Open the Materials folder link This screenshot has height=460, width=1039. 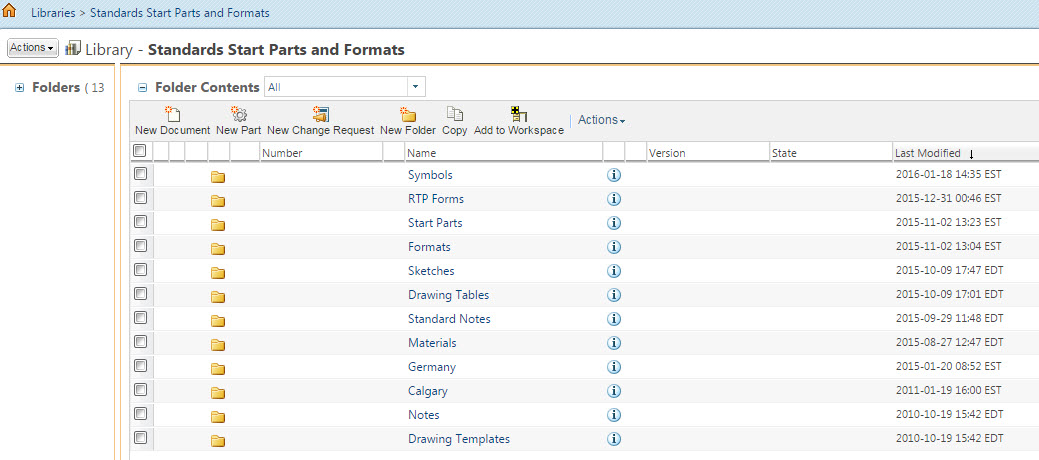coord(432,343)
